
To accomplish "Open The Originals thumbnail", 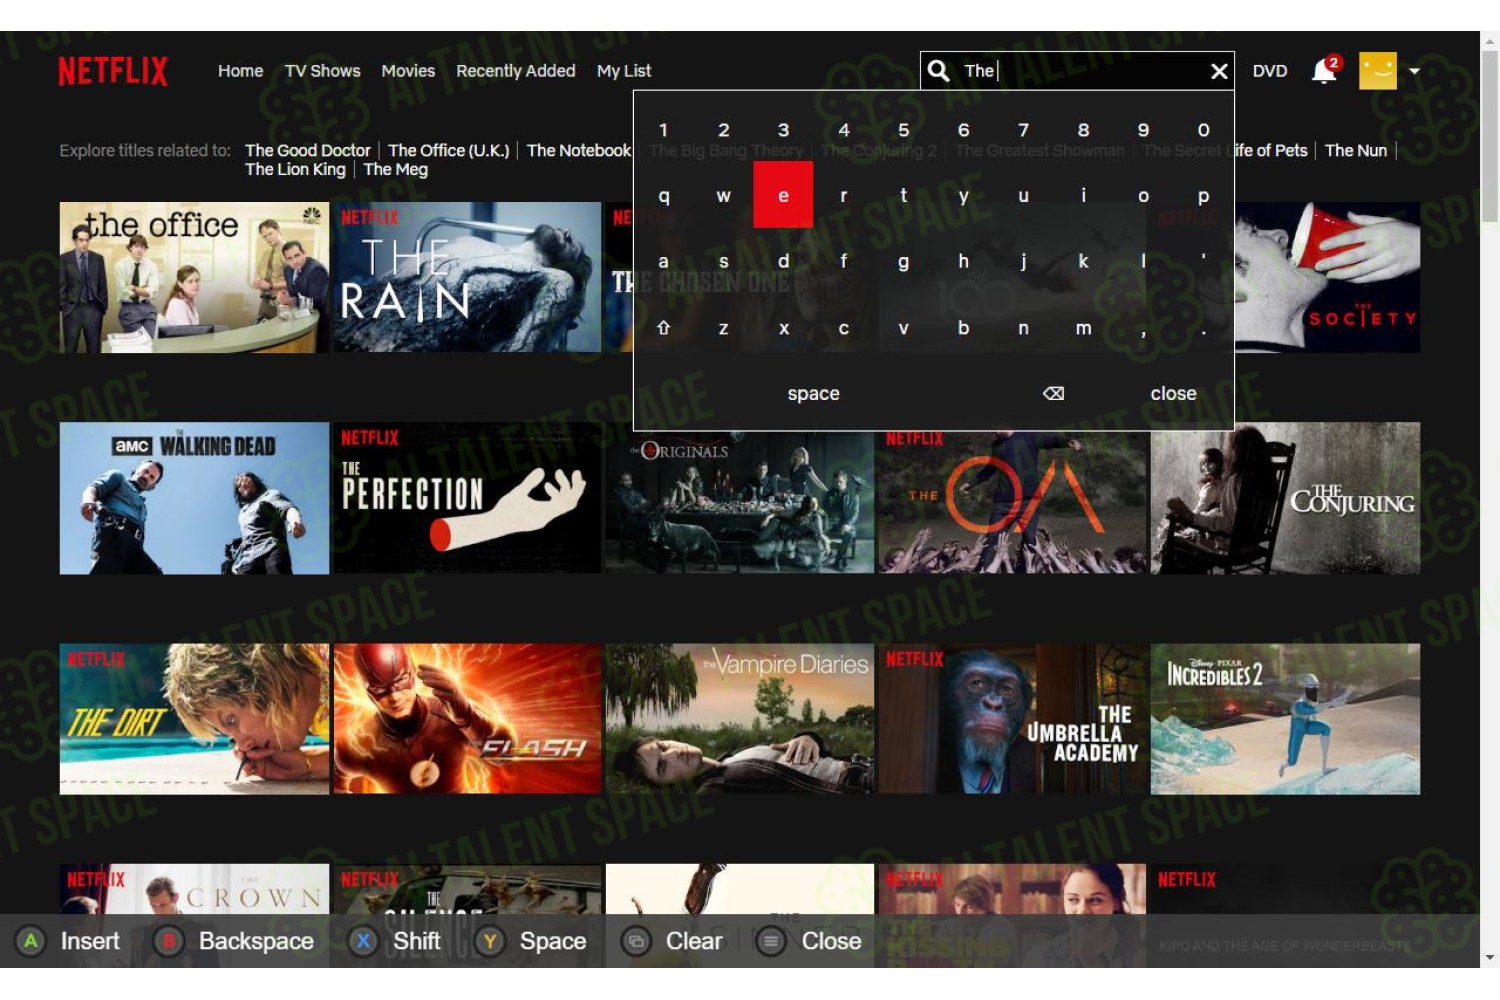I will 740,503.
